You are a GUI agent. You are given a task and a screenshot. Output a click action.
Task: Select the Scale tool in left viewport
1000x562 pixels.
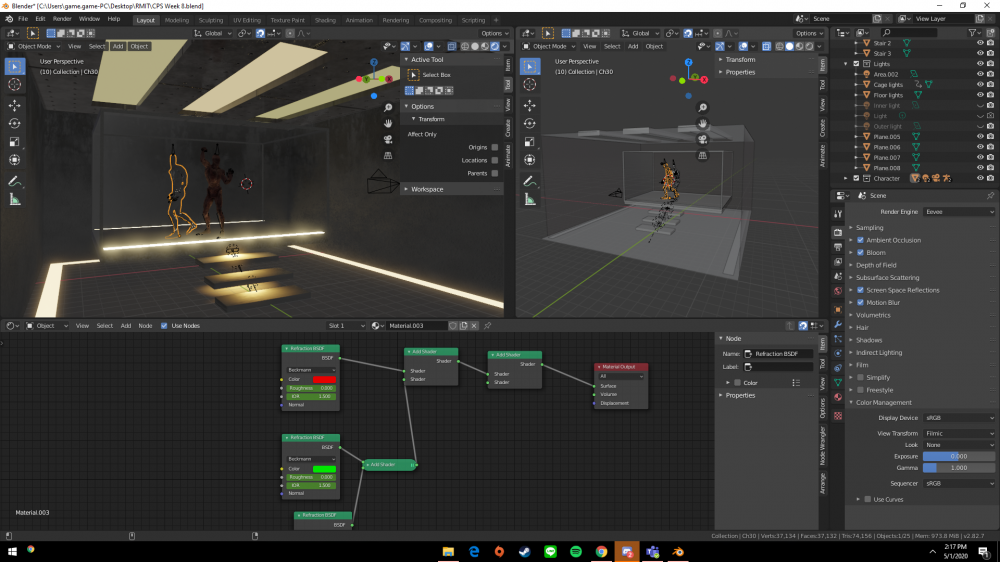point(15,142)
